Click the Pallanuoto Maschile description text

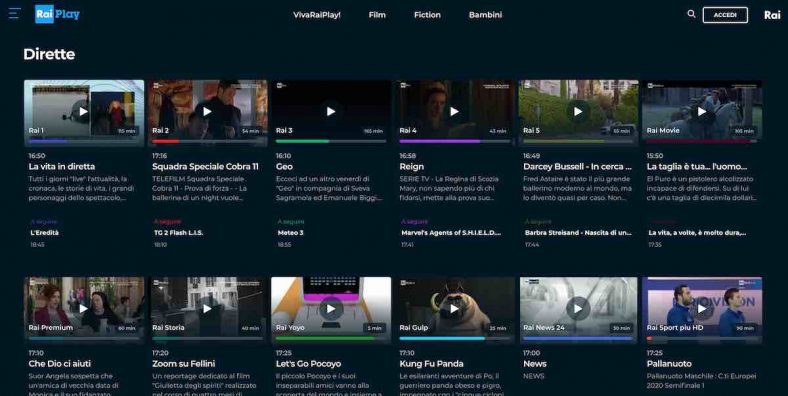pyautogui.click(x=702, y=380)
